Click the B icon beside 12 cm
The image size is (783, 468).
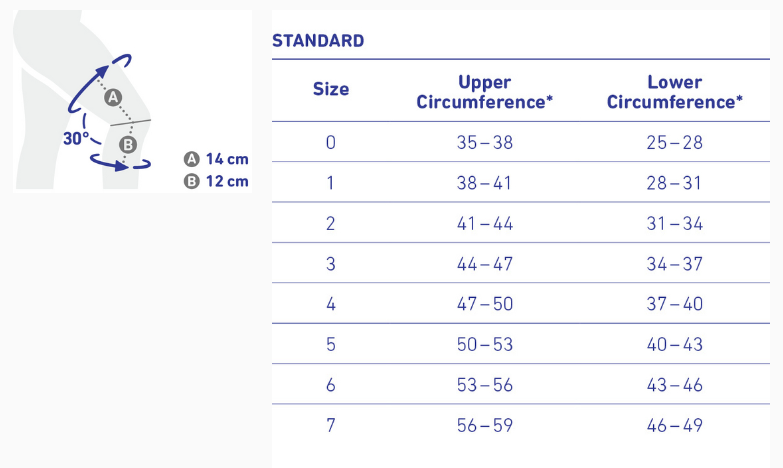[191, 181]
